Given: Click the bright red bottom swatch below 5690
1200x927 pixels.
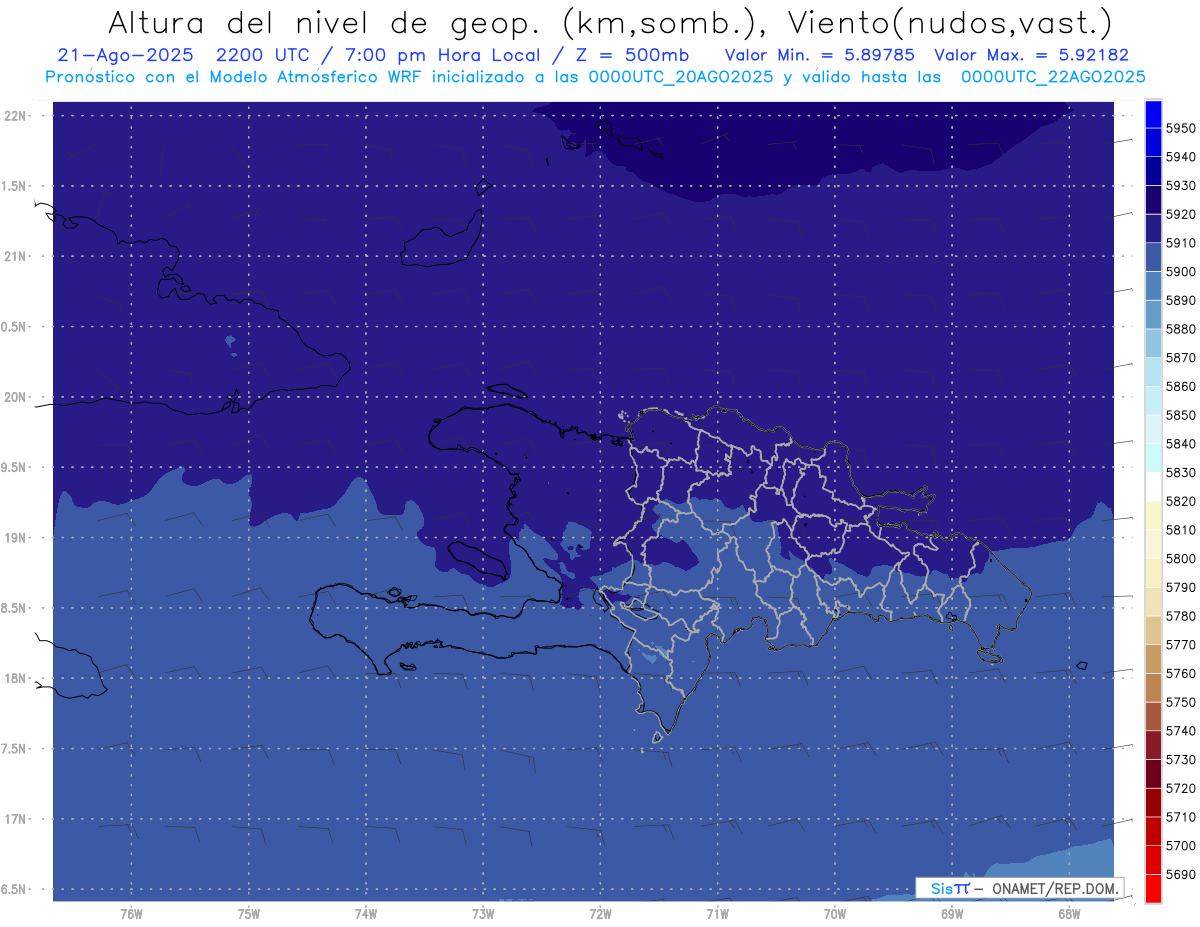Looking at the screenshot, I should tap(1153, 888).
